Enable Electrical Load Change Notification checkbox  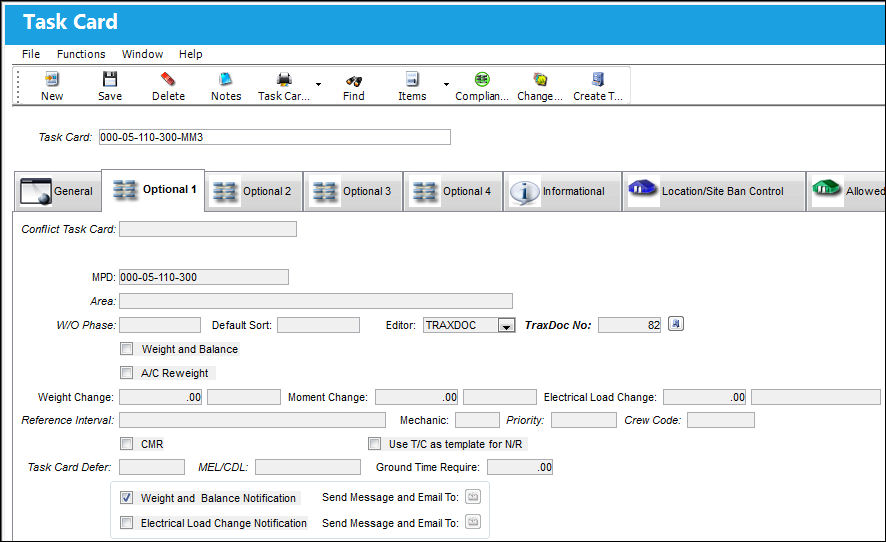click(x=127, y=522)
